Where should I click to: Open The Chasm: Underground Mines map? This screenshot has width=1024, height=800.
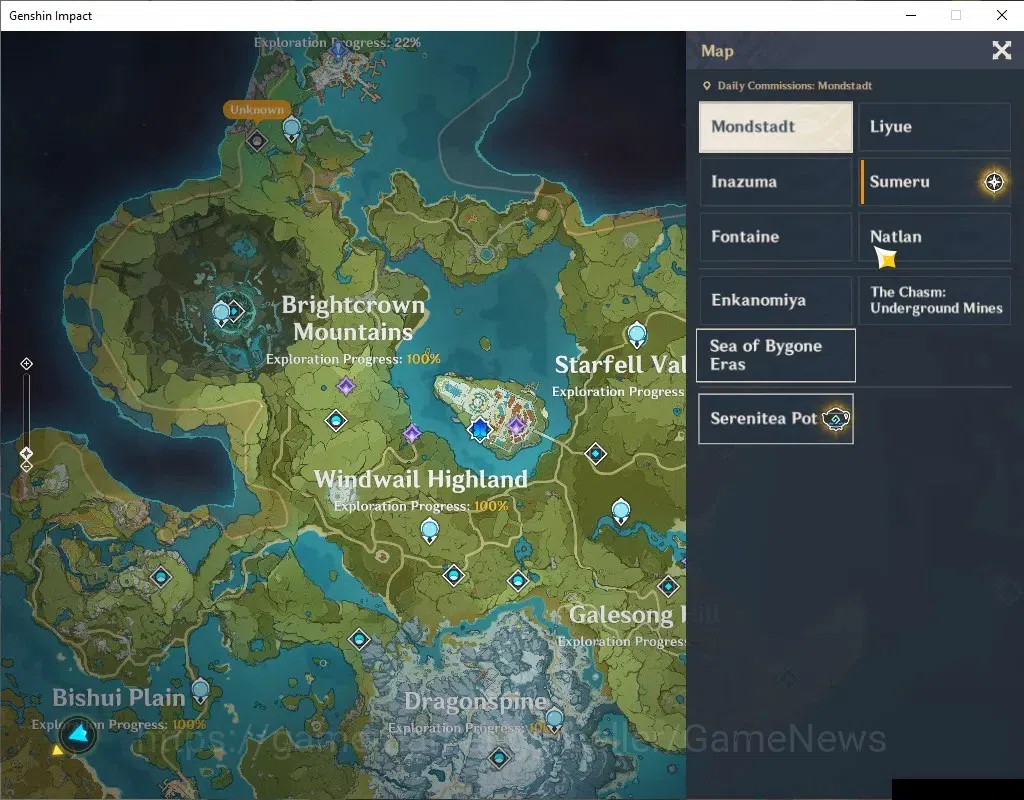point(935,300)
